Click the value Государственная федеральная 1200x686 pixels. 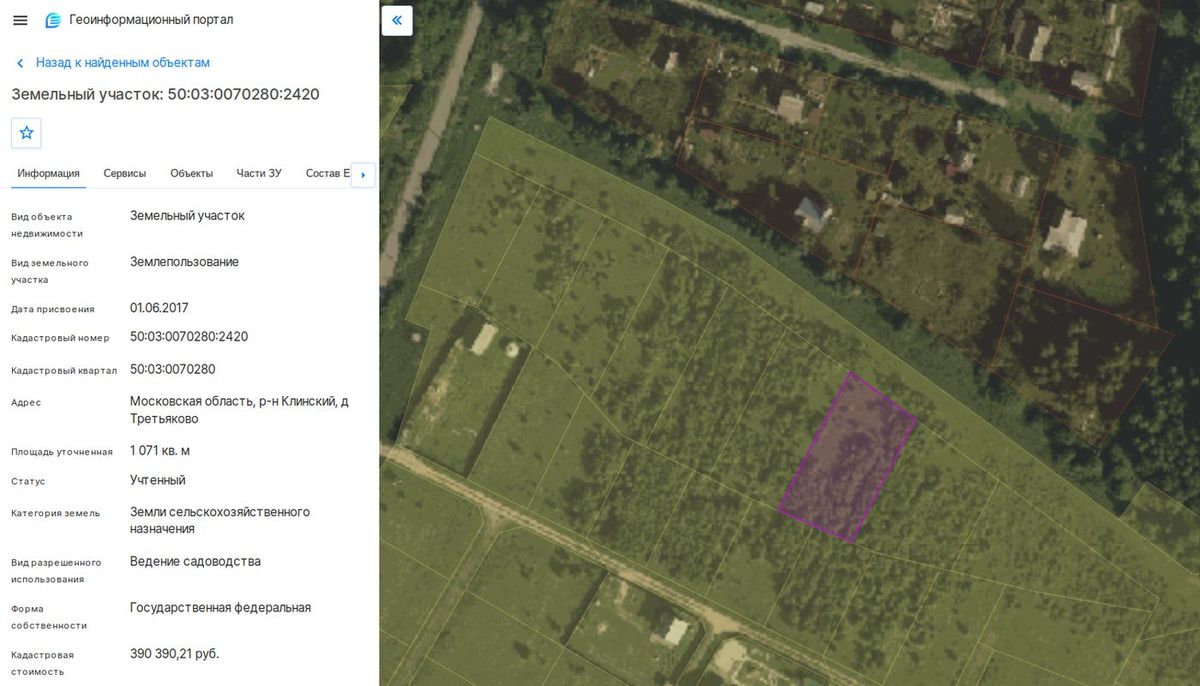pyautogui.click(x=220, y=607)
